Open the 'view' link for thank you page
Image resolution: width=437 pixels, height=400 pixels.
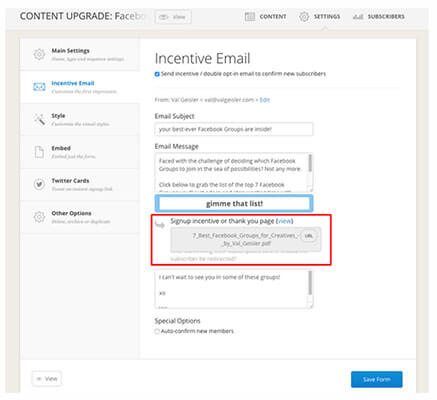tap(284, 221)
